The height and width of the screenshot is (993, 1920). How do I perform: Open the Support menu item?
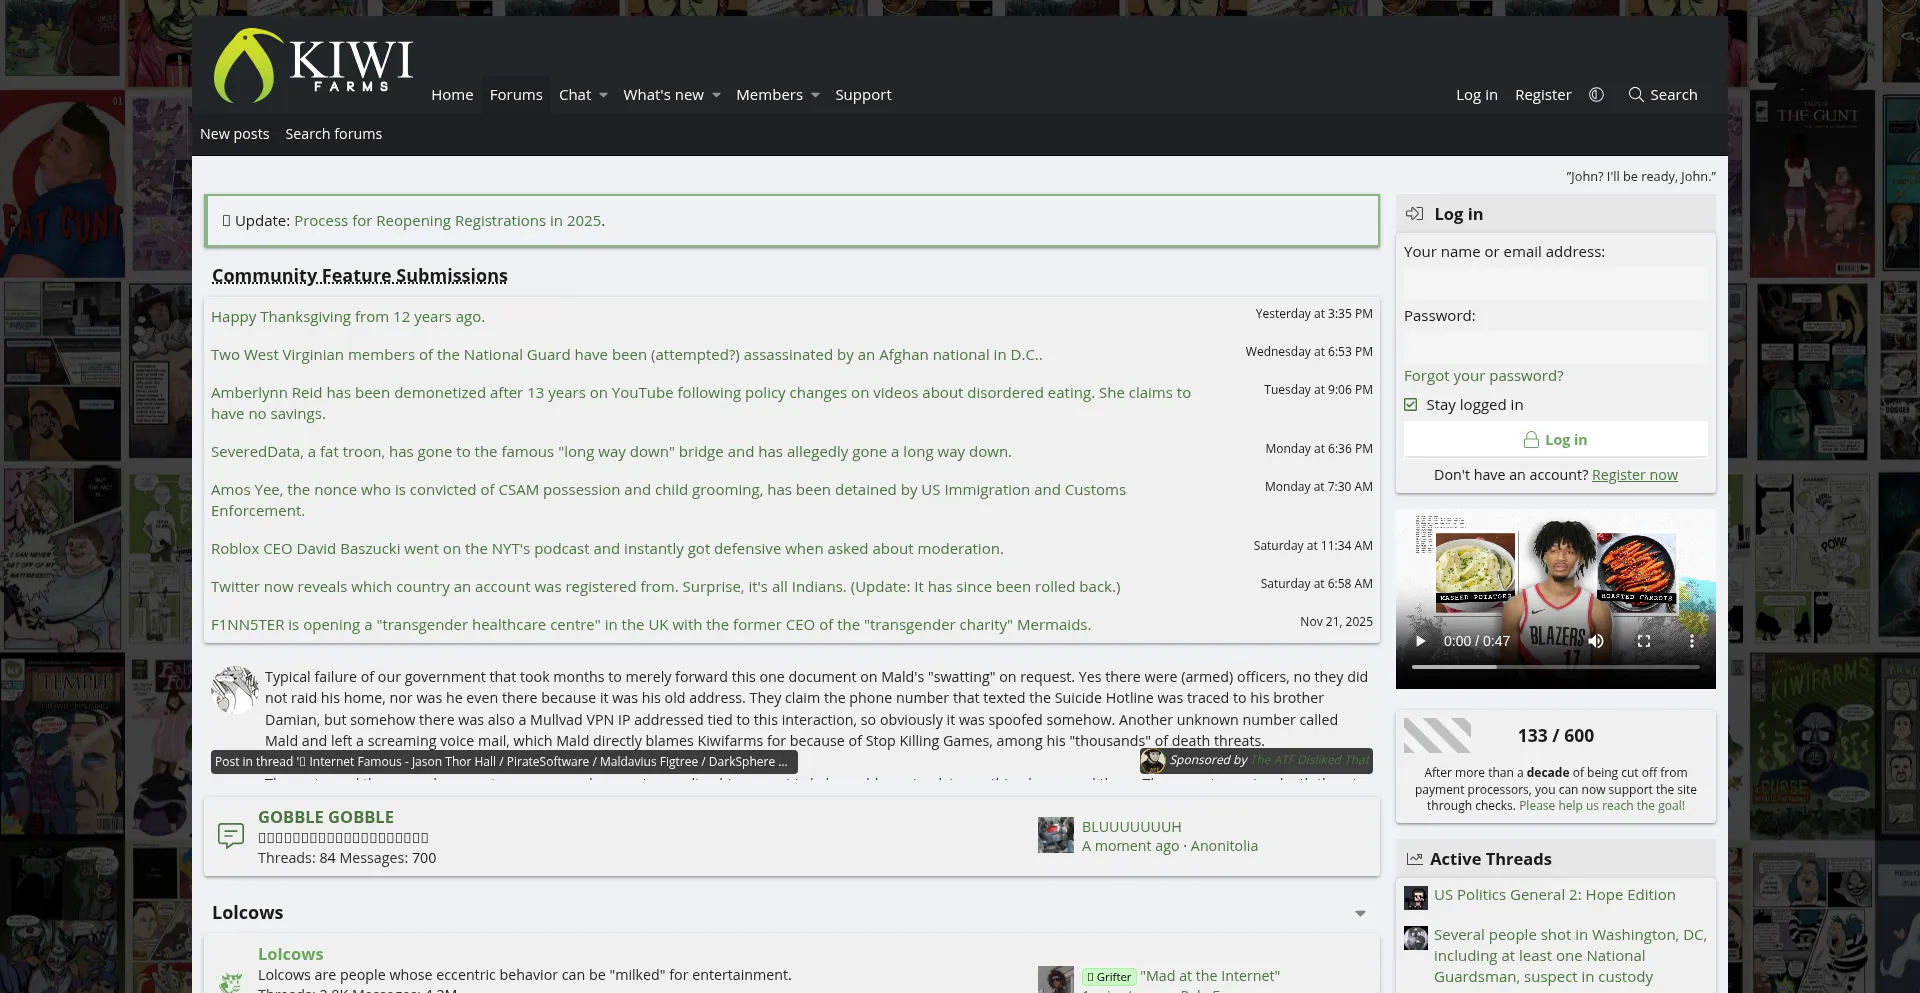point(863,95)
